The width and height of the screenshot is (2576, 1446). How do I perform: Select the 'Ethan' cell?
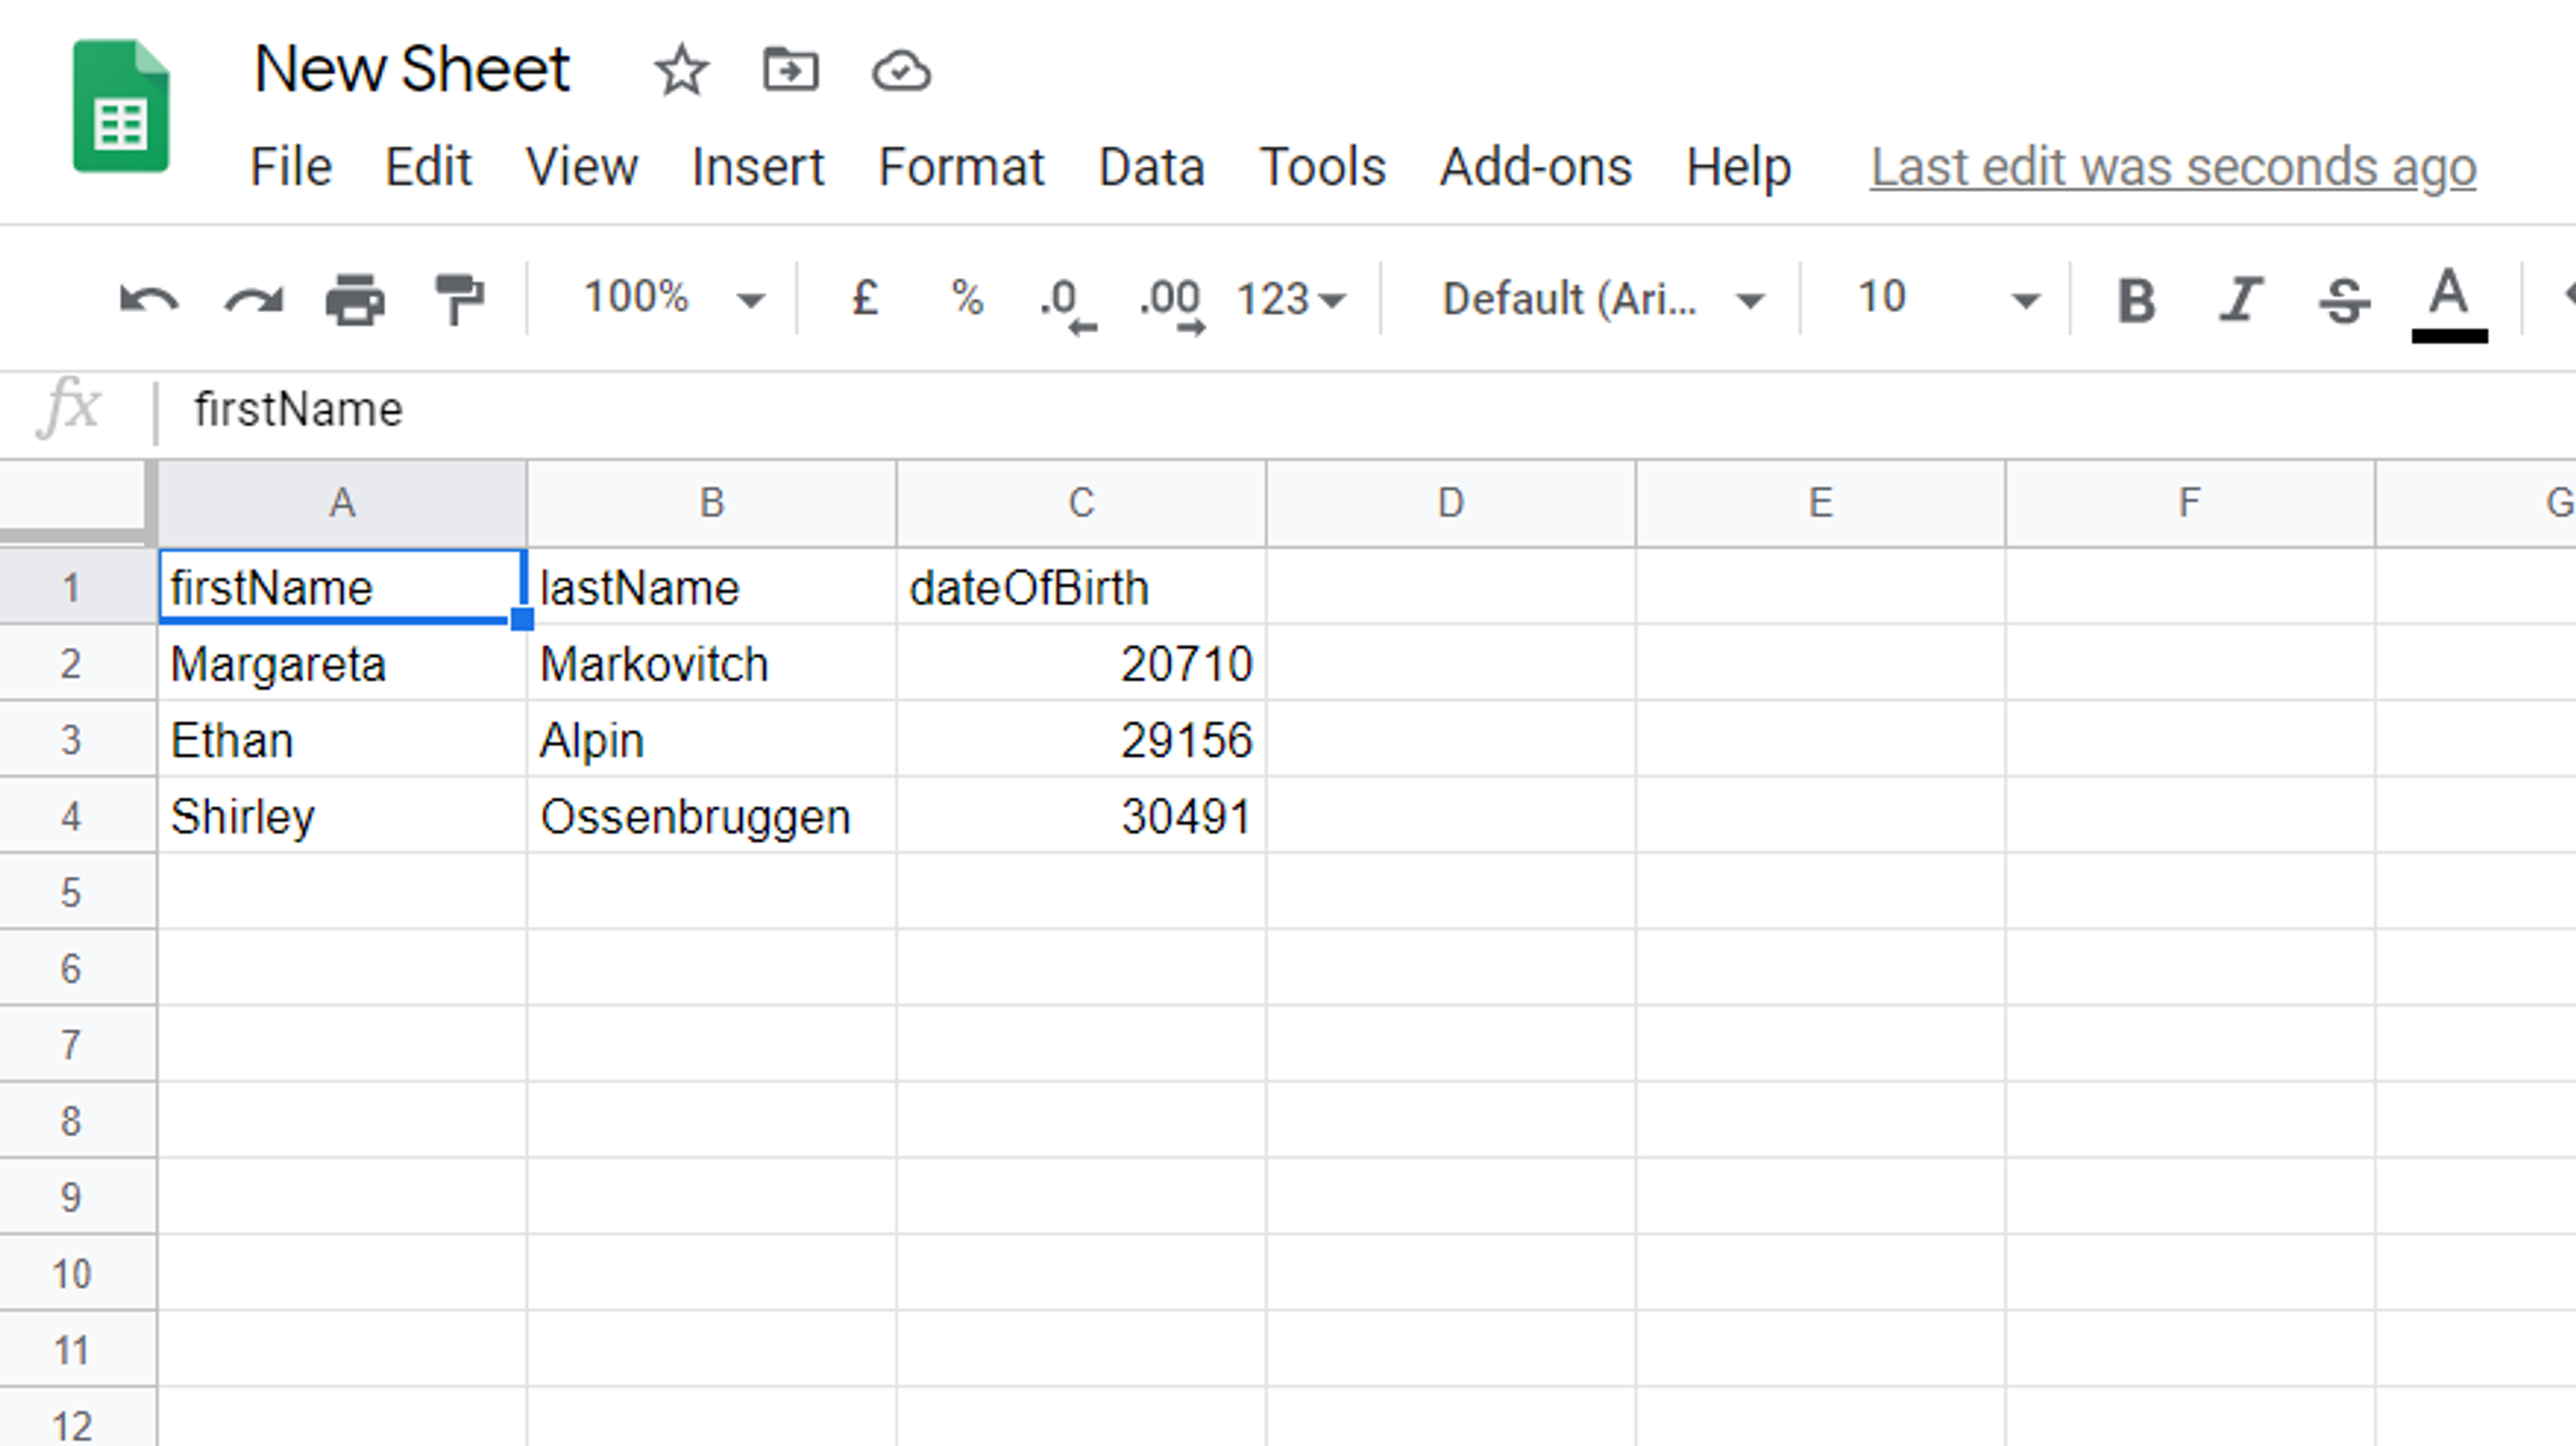point(342,740)
